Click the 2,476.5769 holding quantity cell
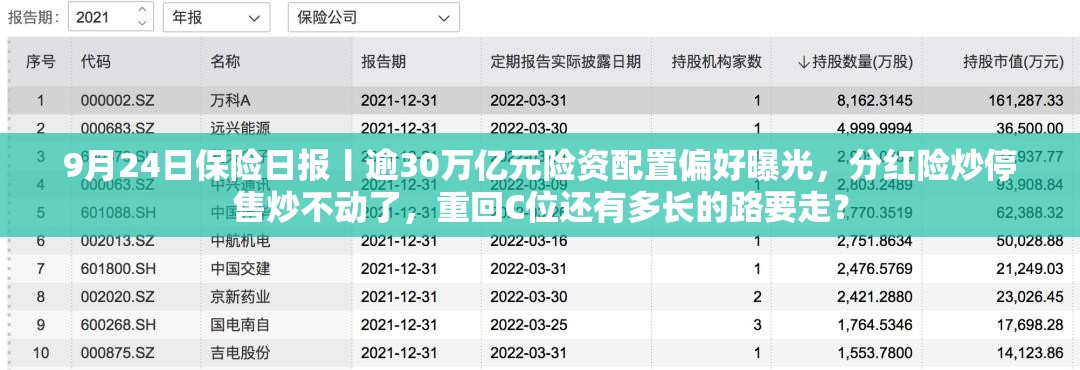 point(875,269)
